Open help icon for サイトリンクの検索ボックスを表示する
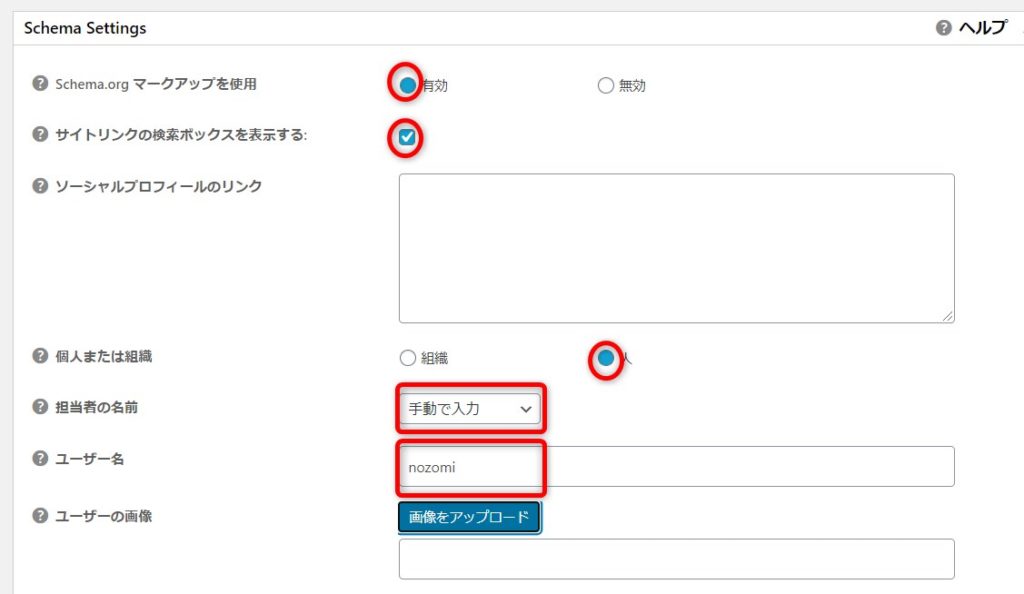1024x594 pixels. [x=40, y=134]
